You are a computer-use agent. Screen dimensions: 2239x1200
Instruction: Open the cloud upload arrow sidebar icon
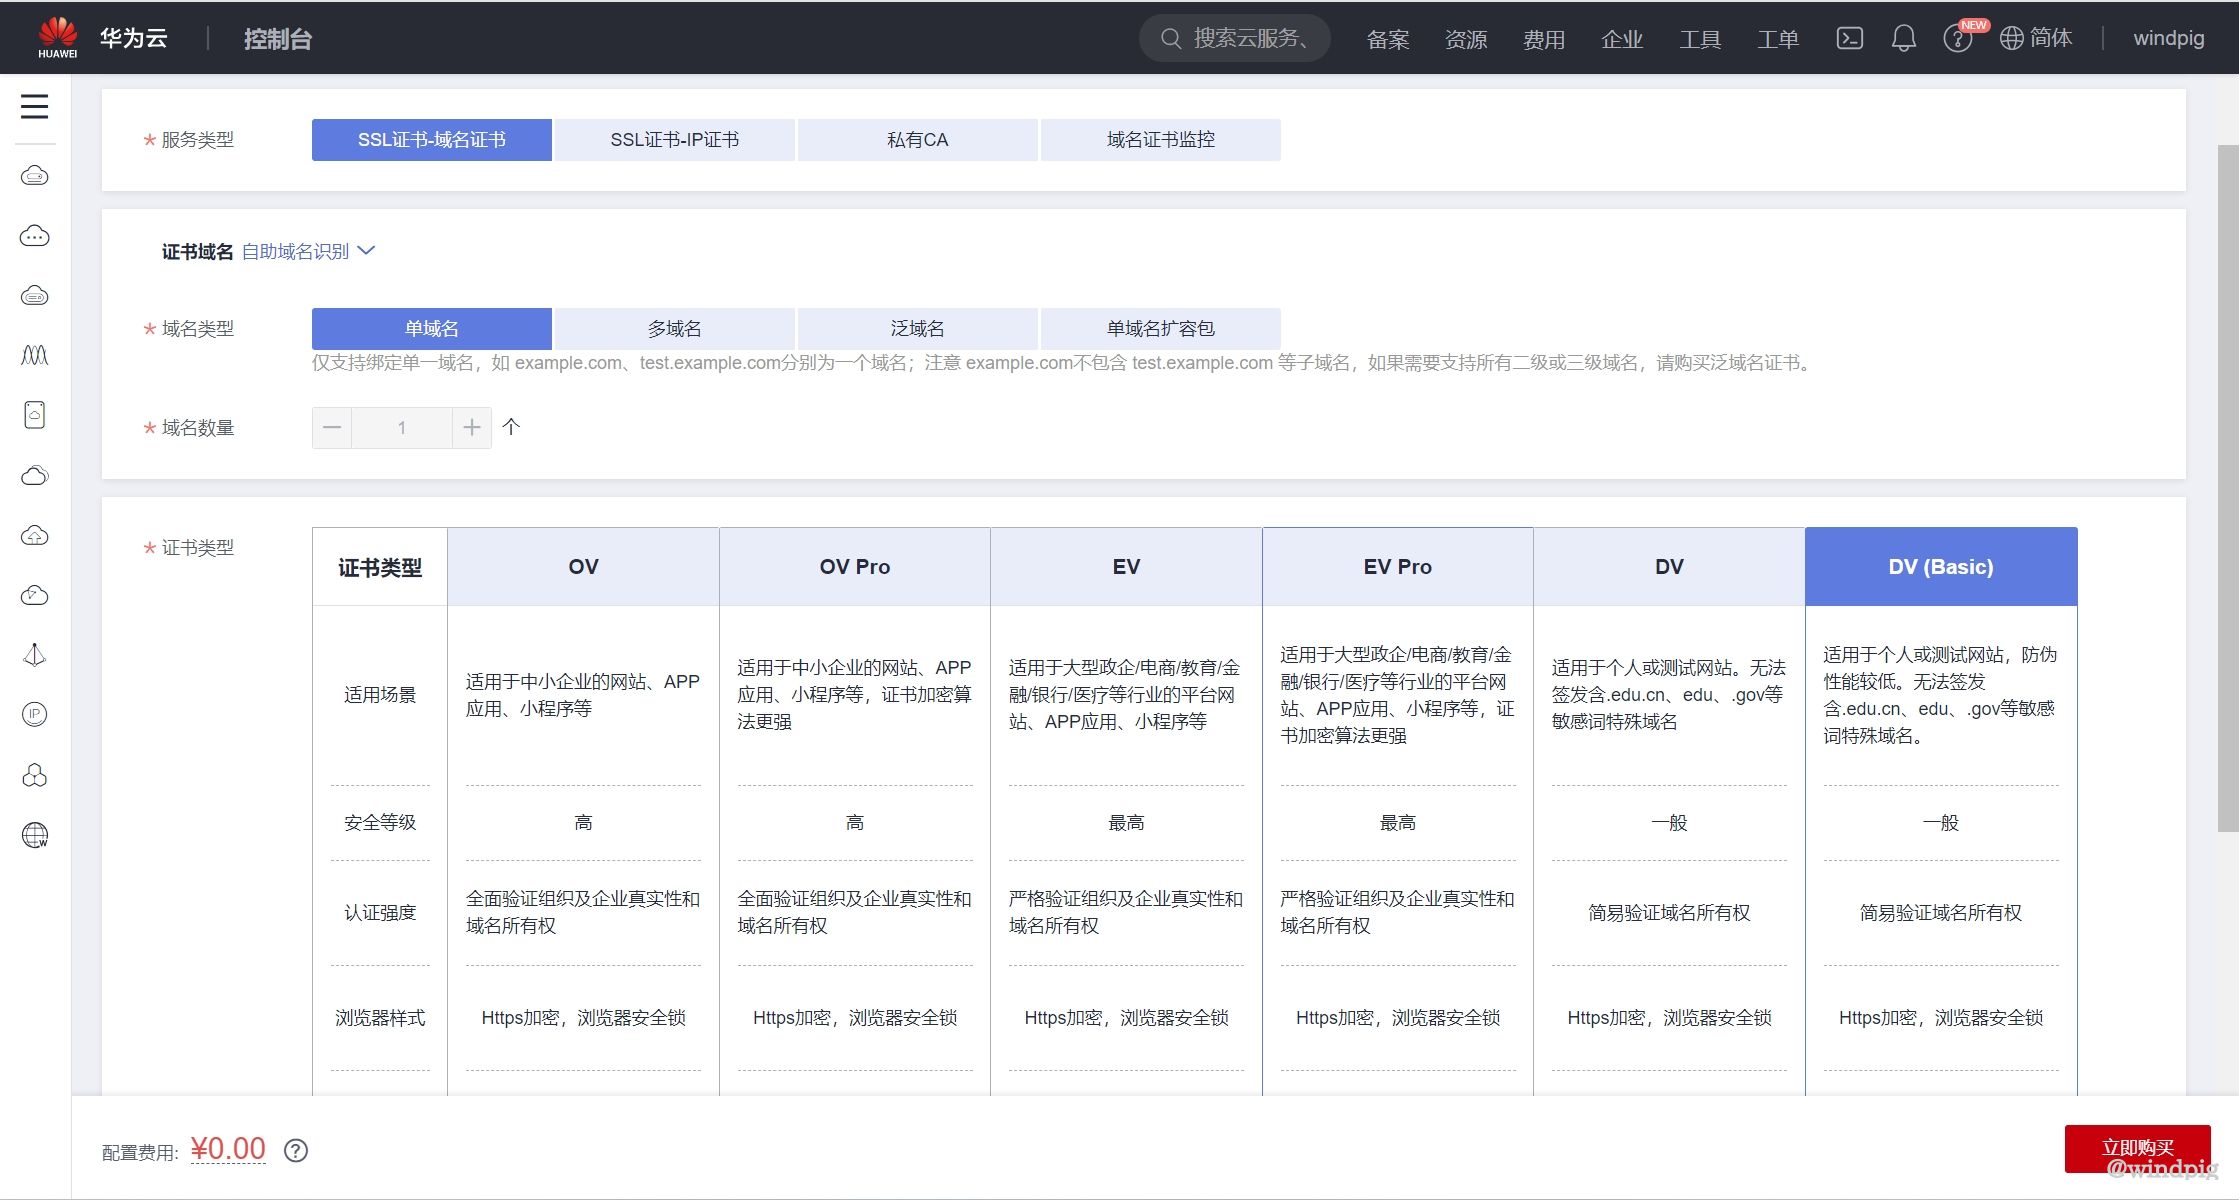tap(35, 535)
